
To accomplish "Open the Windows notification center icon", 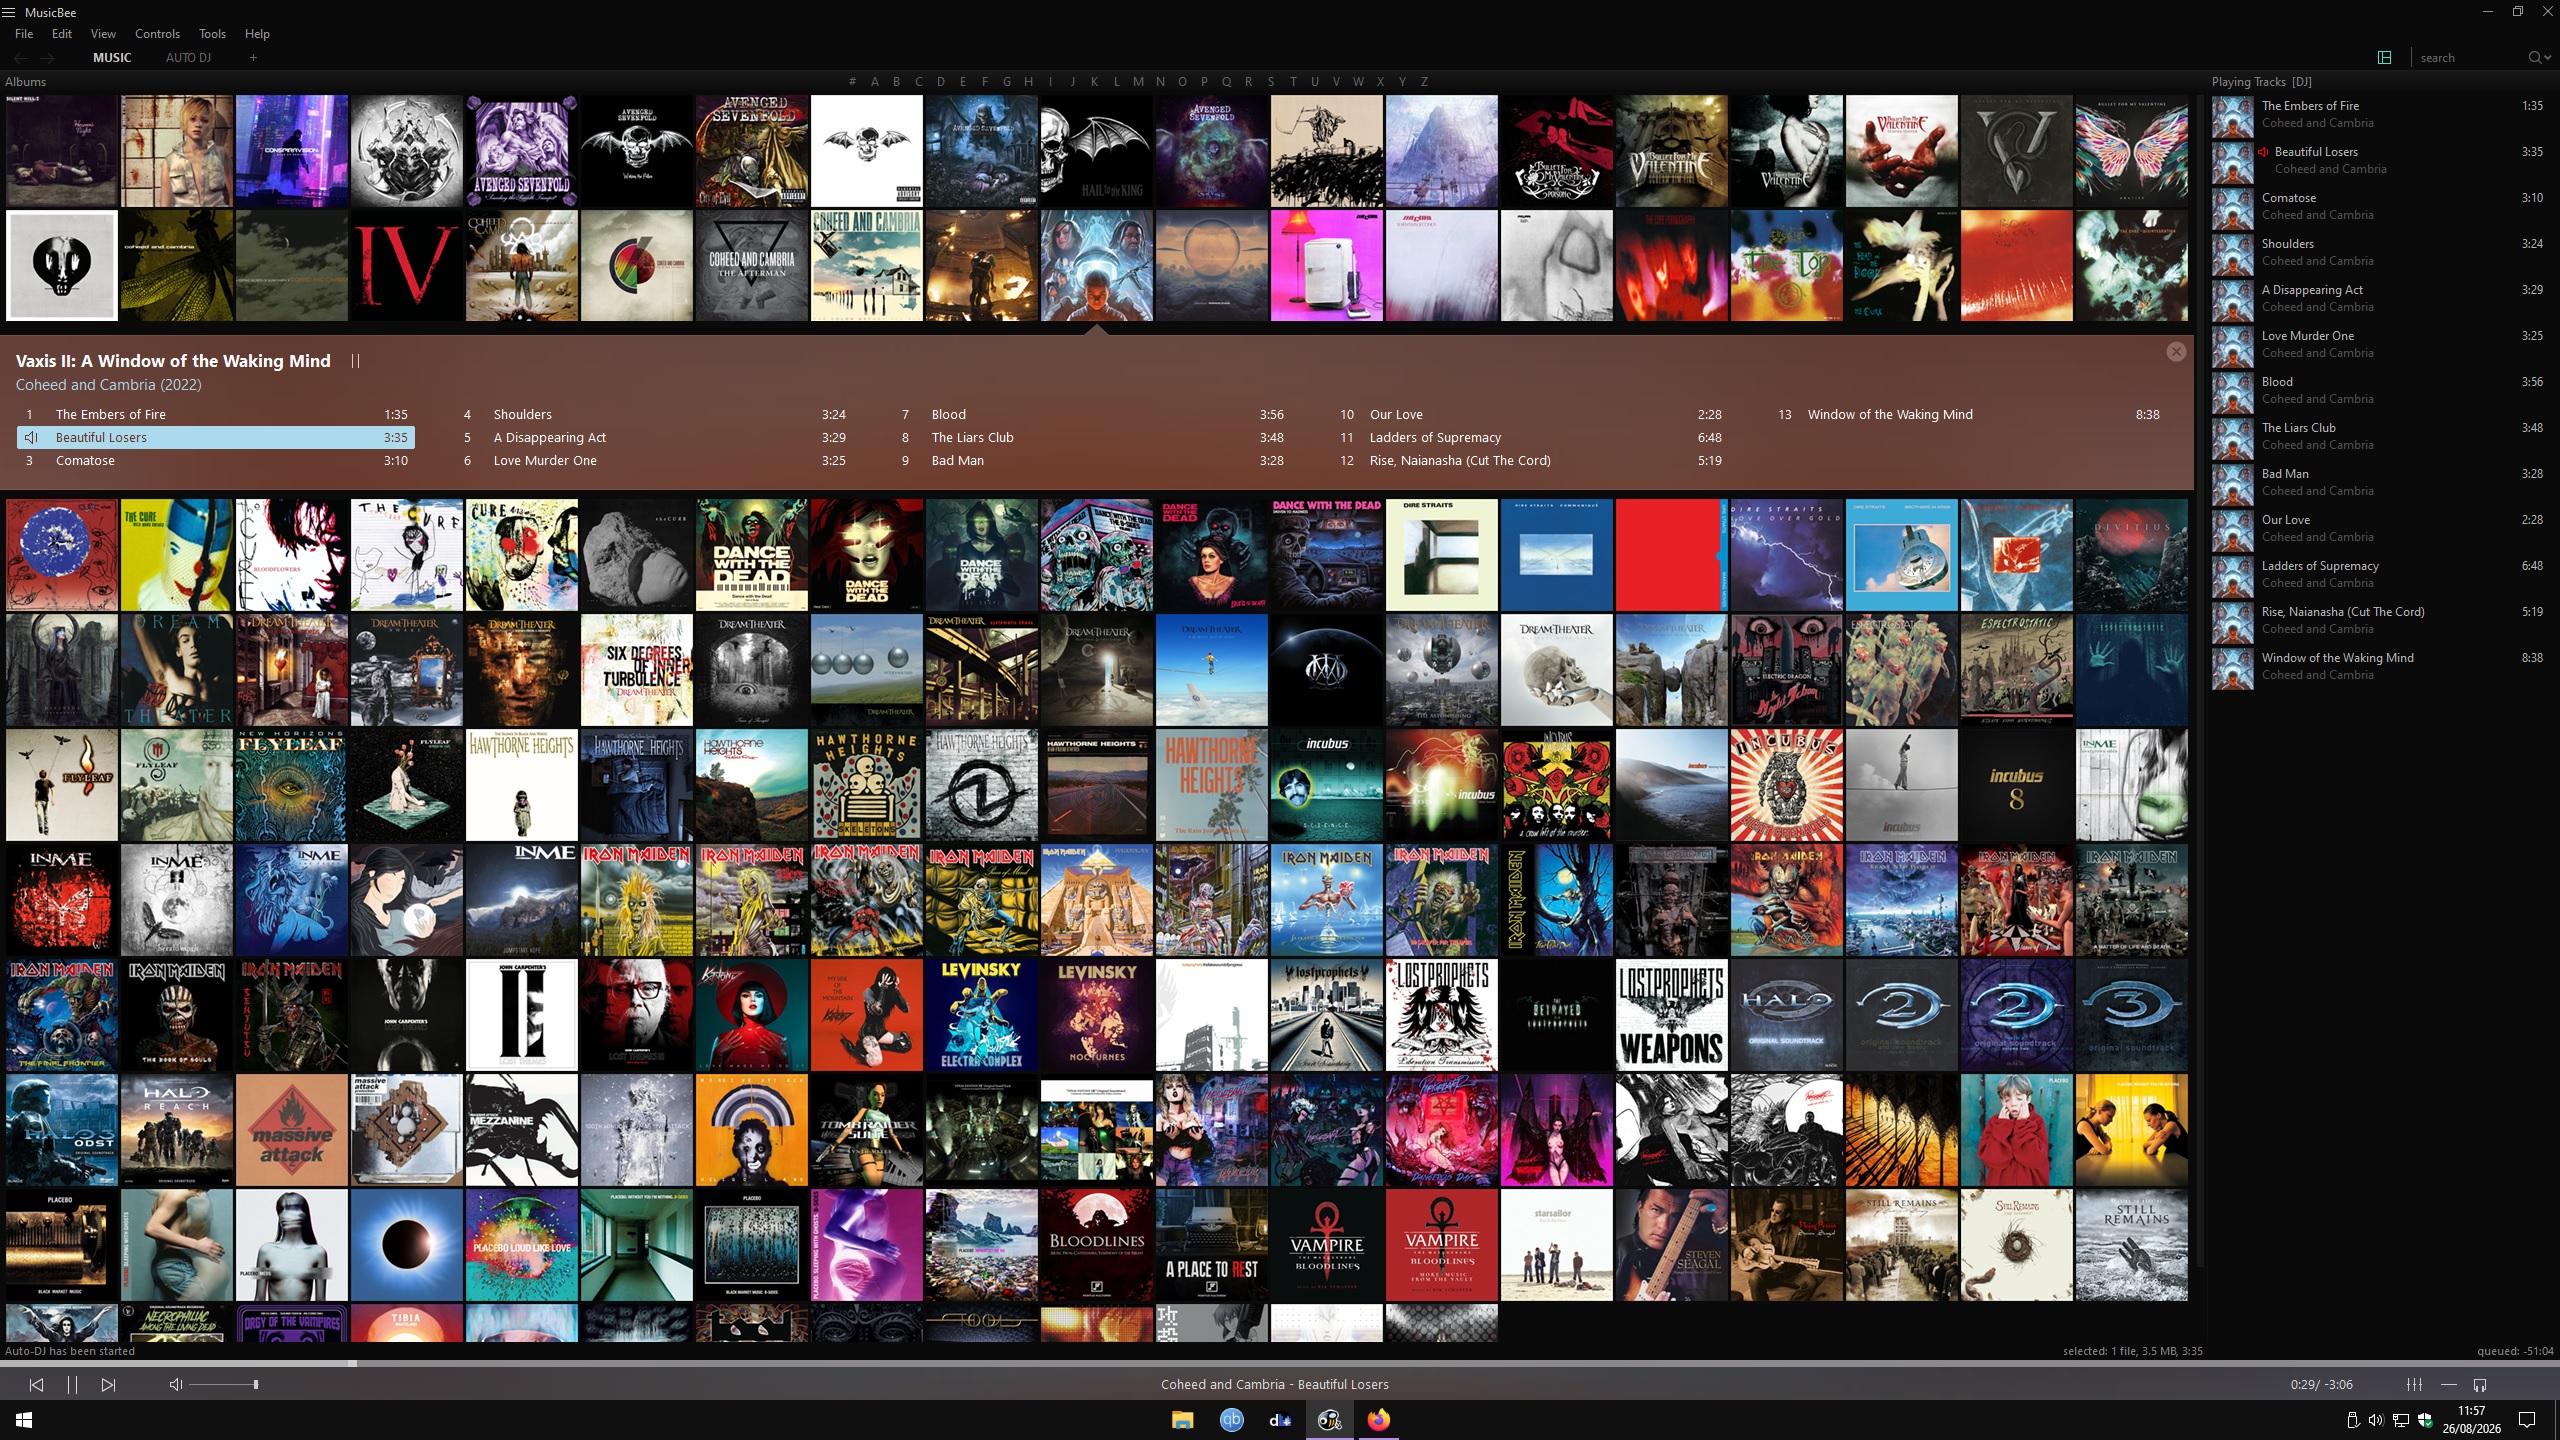I will (x=2527, y=1420).
